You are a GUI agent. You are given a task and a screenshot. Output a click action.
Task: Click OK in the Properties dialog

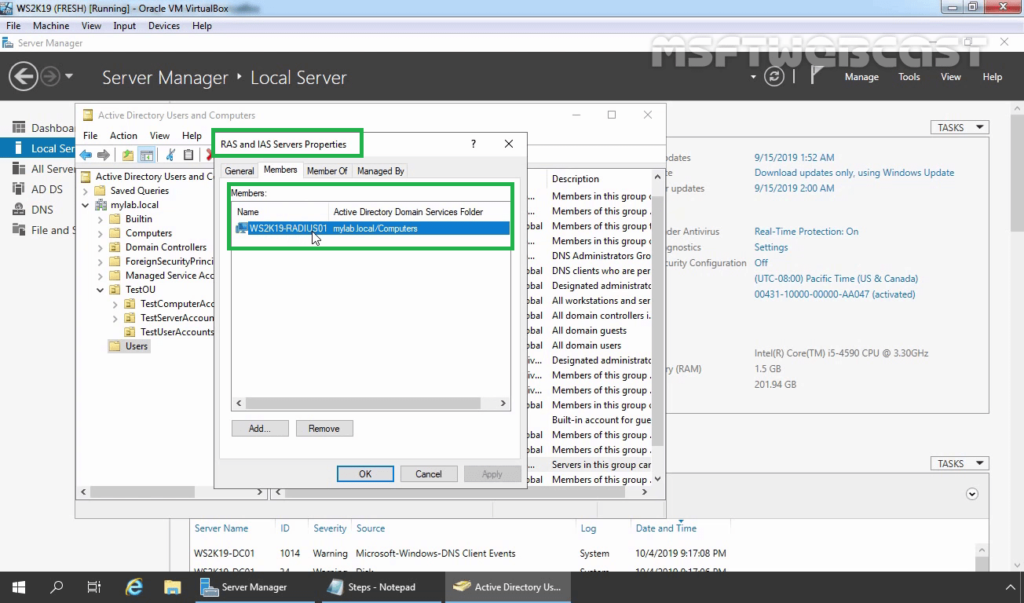click(x=365, y=474)
